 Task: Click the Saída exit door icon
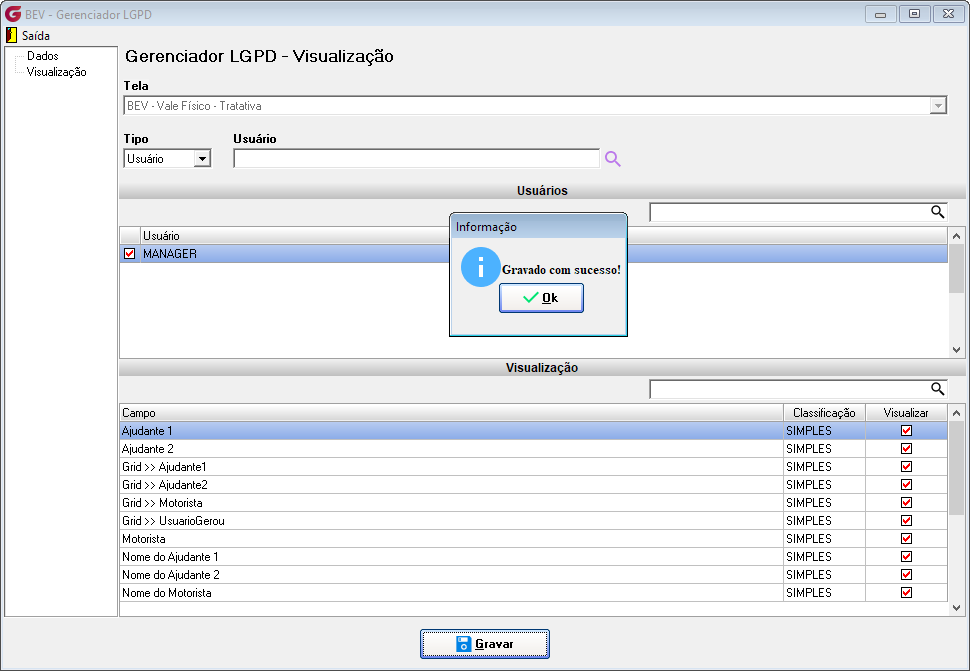coord(11,35)
